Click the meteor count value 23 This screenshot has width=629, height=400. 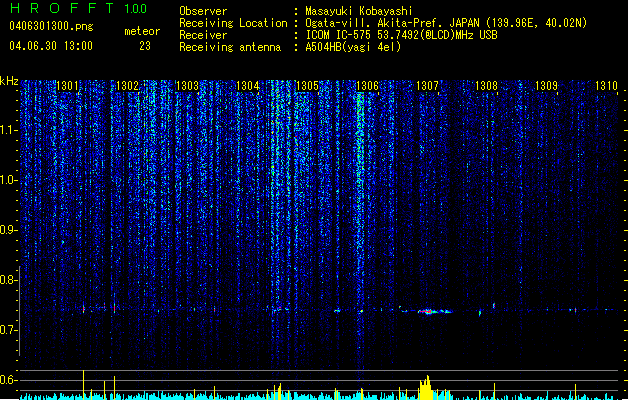tap(145, 46)
